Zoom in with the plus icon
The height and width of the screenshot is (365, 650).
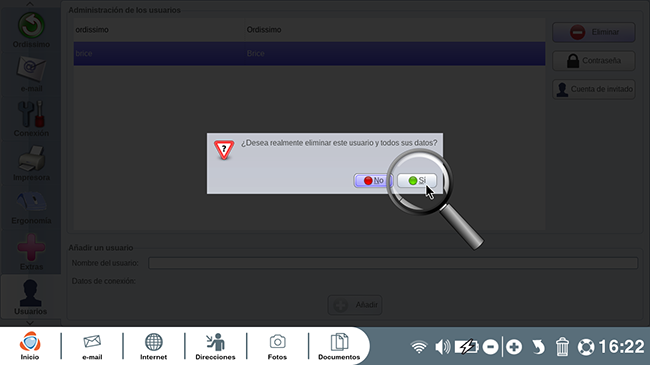tap(514, 347)
